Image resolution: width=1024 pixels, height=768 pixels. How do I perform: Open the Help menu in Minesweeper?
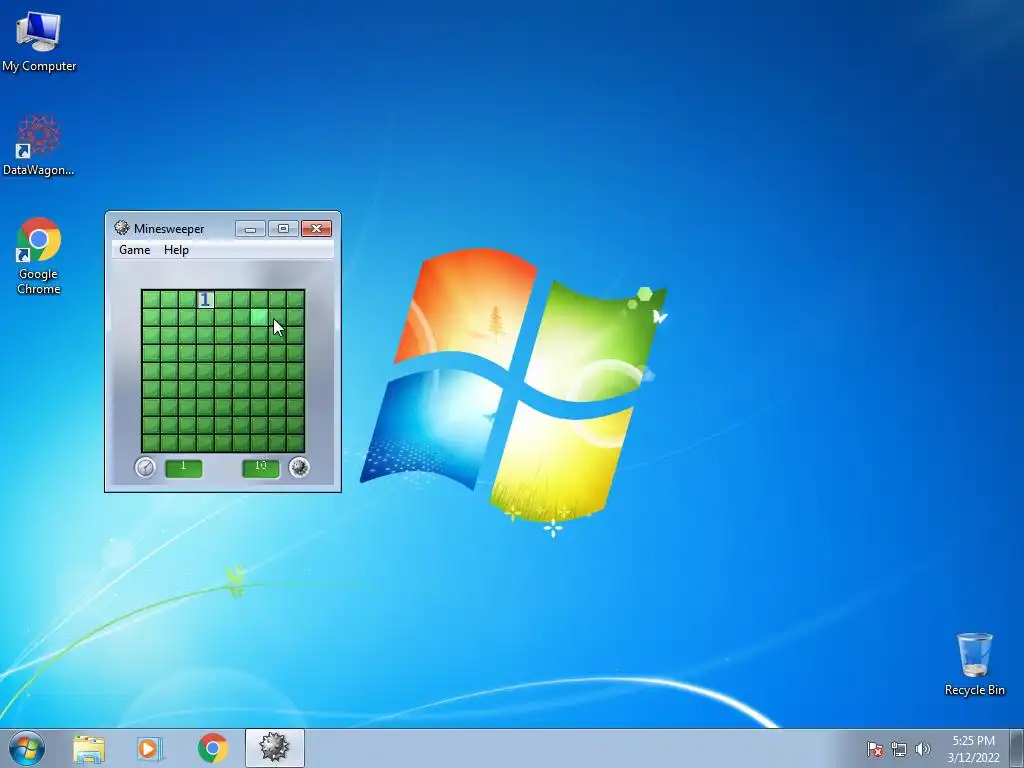pos(176,250)
